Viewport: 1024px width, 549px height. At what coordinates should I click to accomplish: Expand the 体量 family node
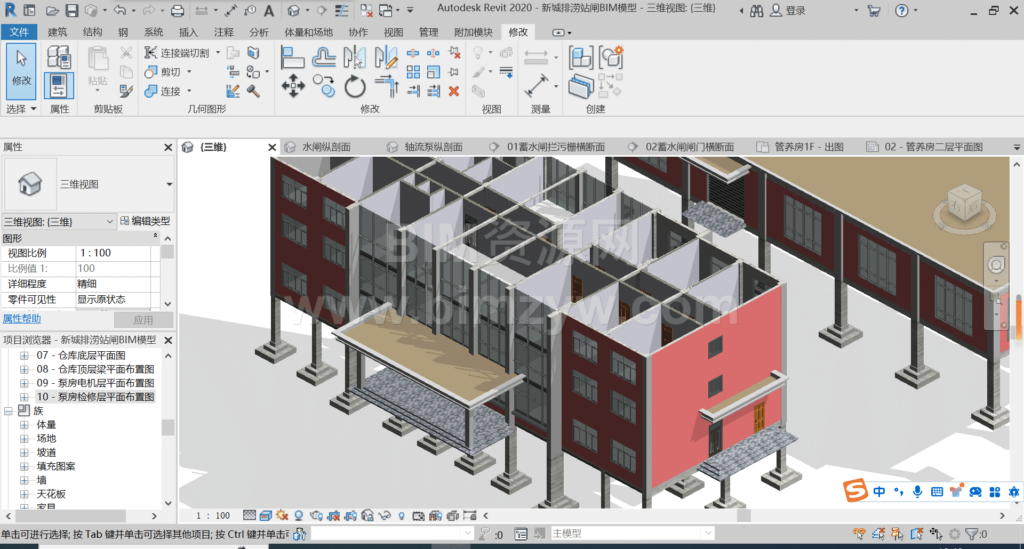click(24, 425)
